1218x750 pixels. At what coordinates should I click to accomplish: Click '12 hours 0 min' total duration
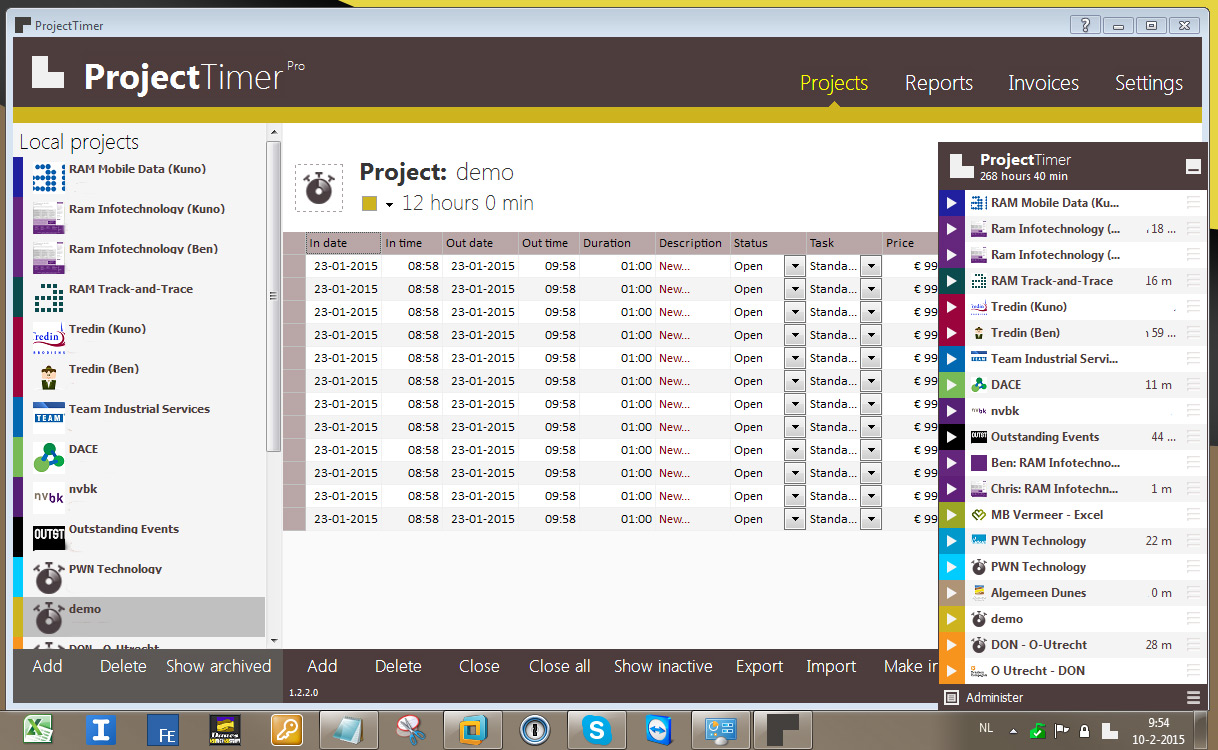467,203
